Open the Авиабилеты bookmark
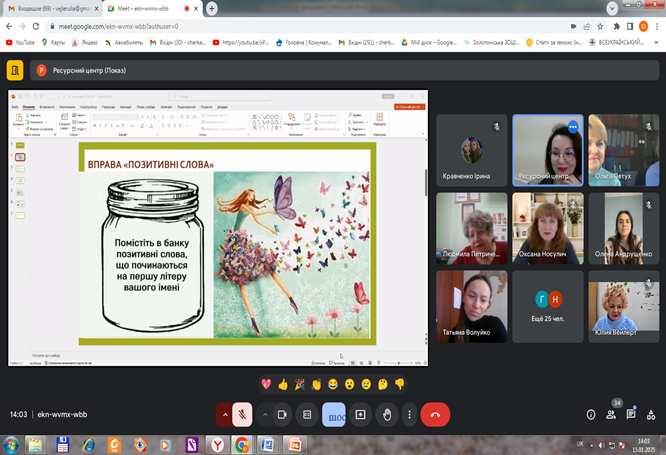 tap(124, 42)
